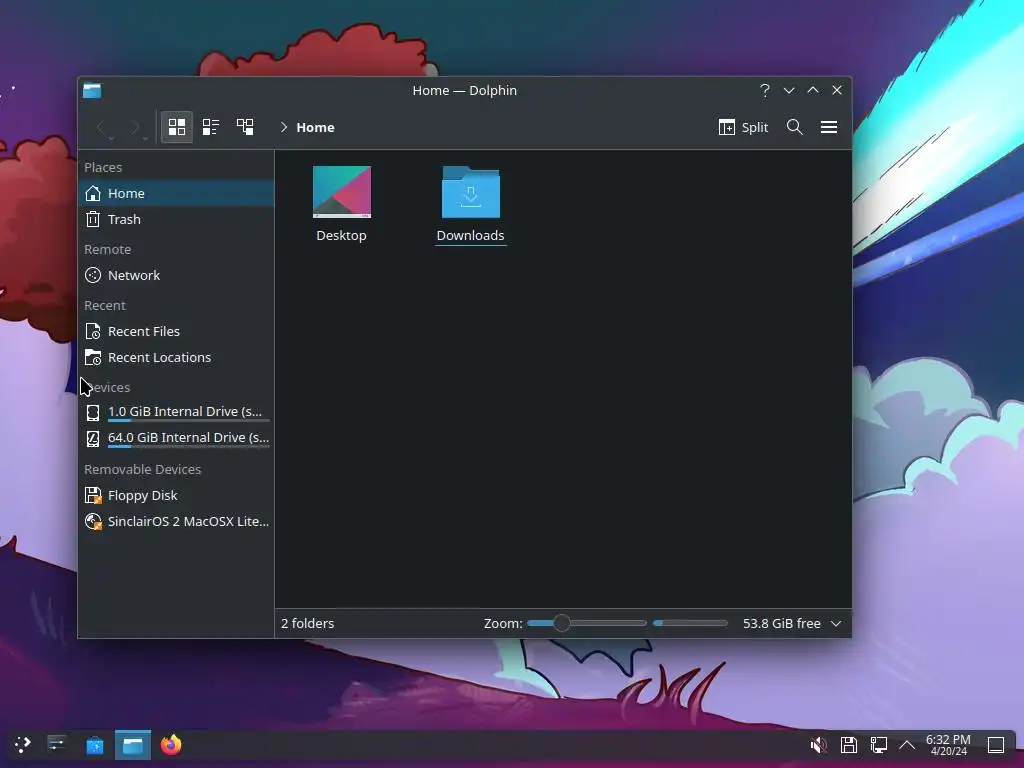
Task: Adjust the Zoom slider handle
Action: pos(562,623)
